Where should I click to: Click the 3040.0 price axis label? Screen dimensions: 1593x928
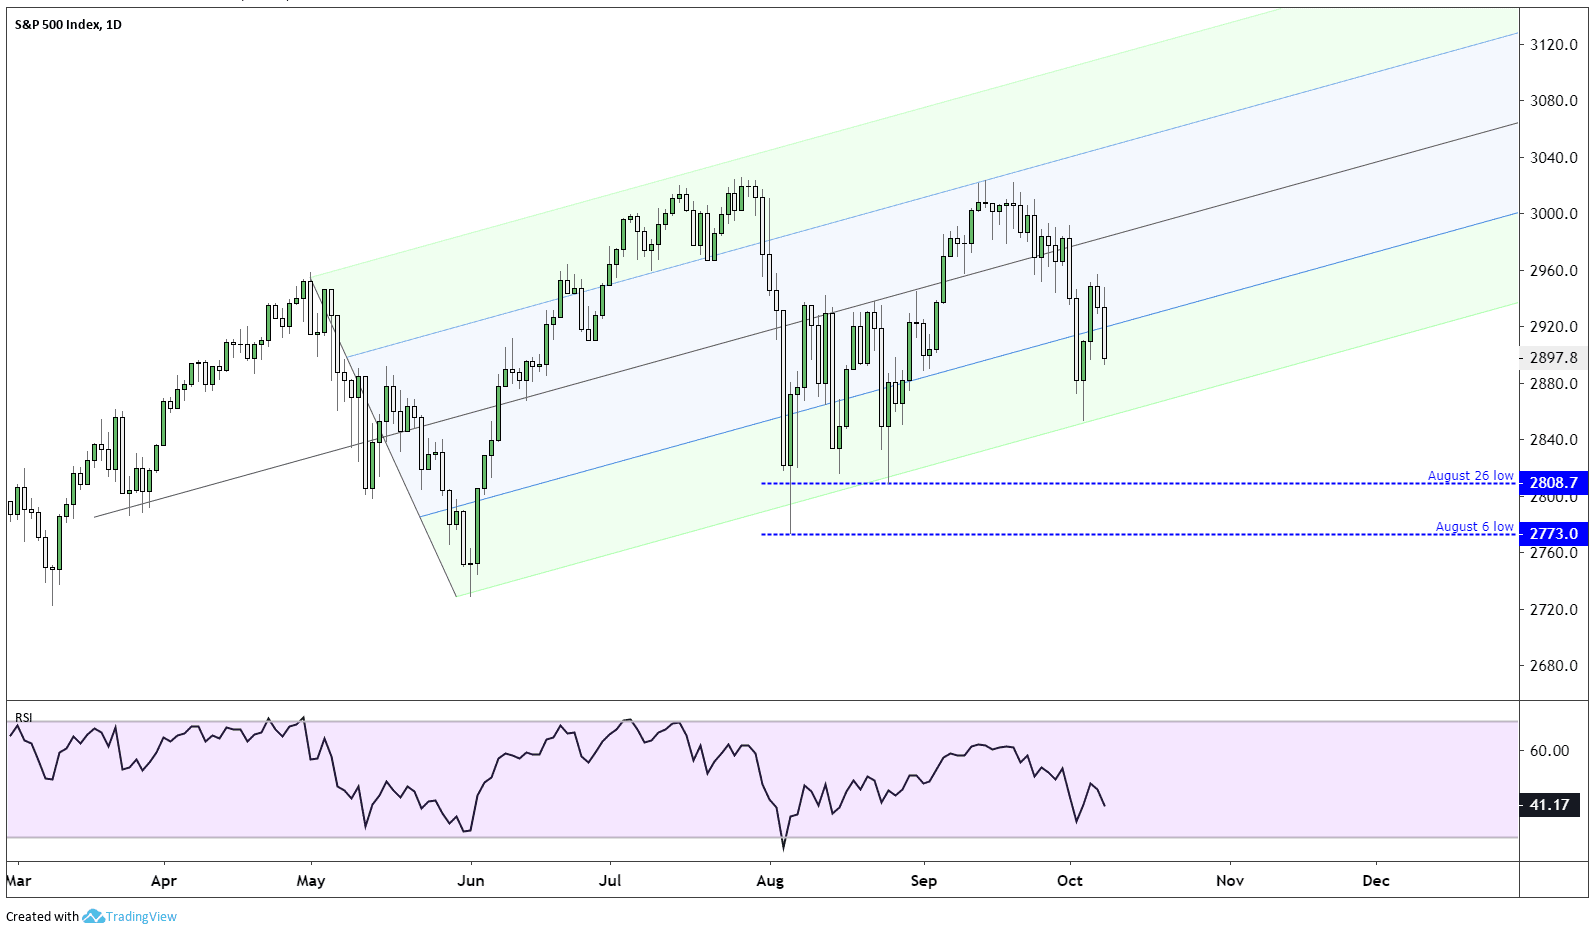coord(1554,157)
